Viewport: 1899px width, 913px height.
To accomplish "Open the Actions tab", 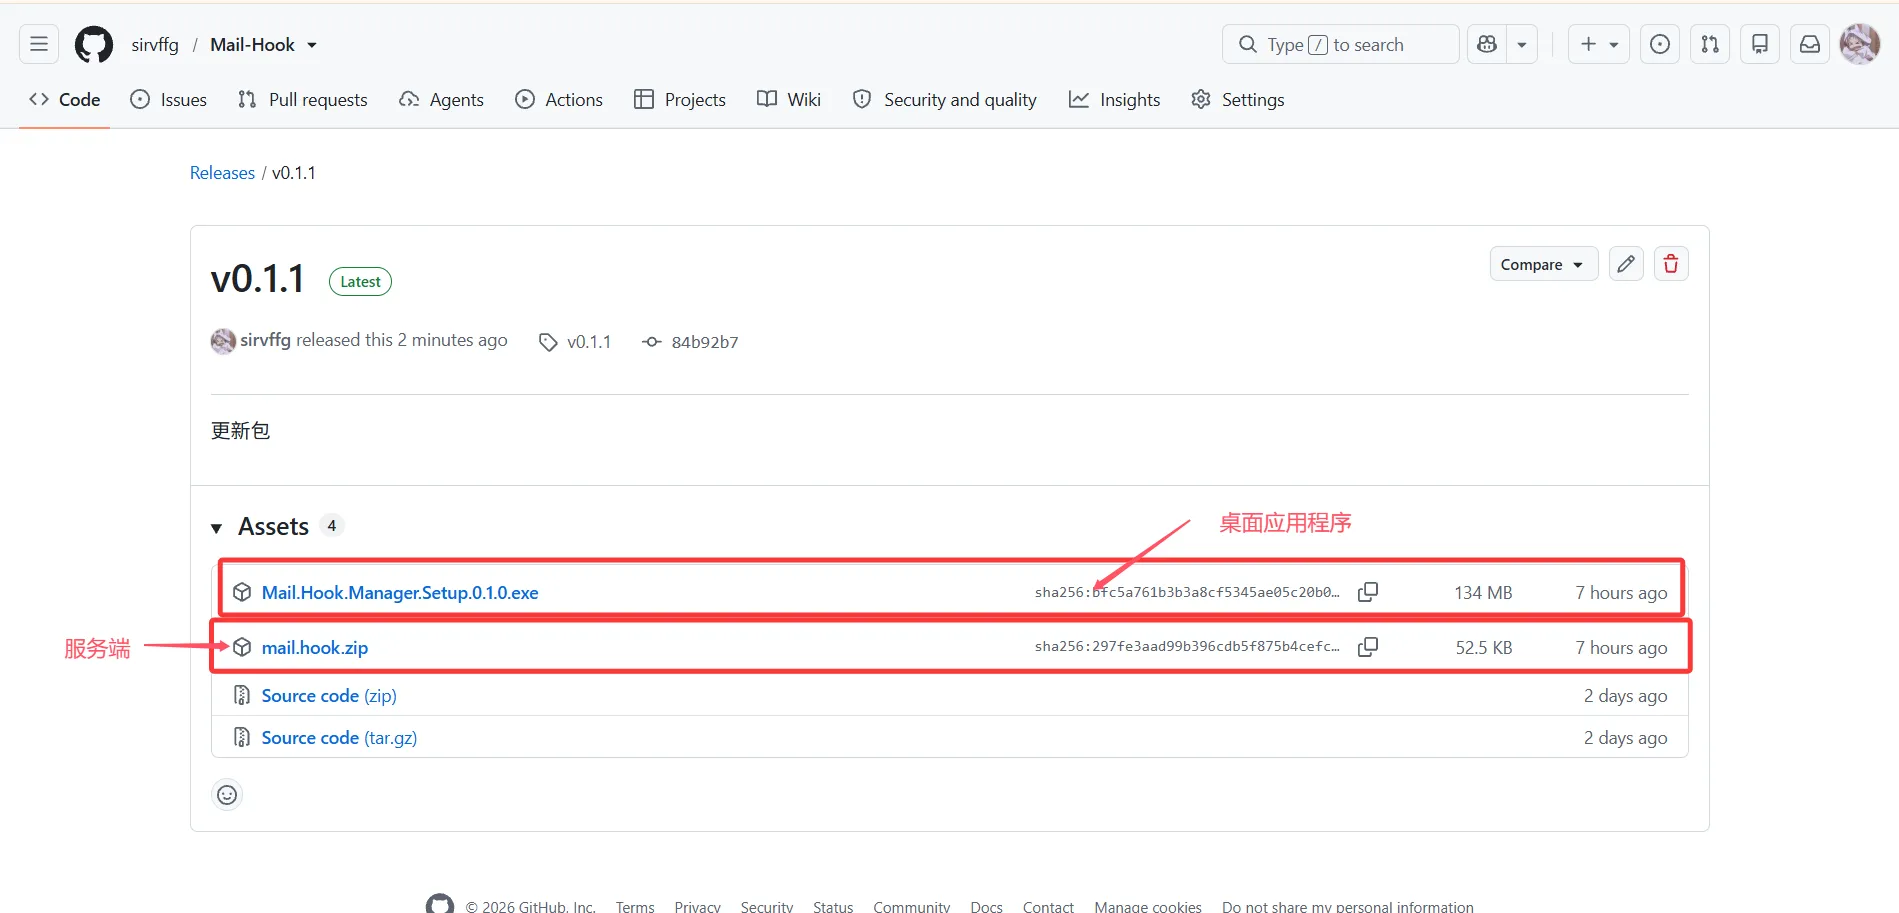I will [x=559, y=100].
